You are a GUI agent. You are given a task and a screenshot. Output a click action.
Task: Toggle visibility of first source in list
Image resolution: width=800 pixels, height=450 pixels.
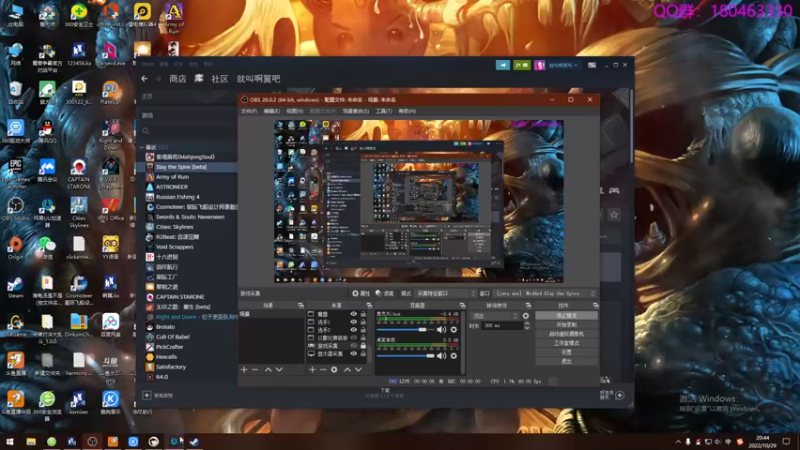coord(354,314)
